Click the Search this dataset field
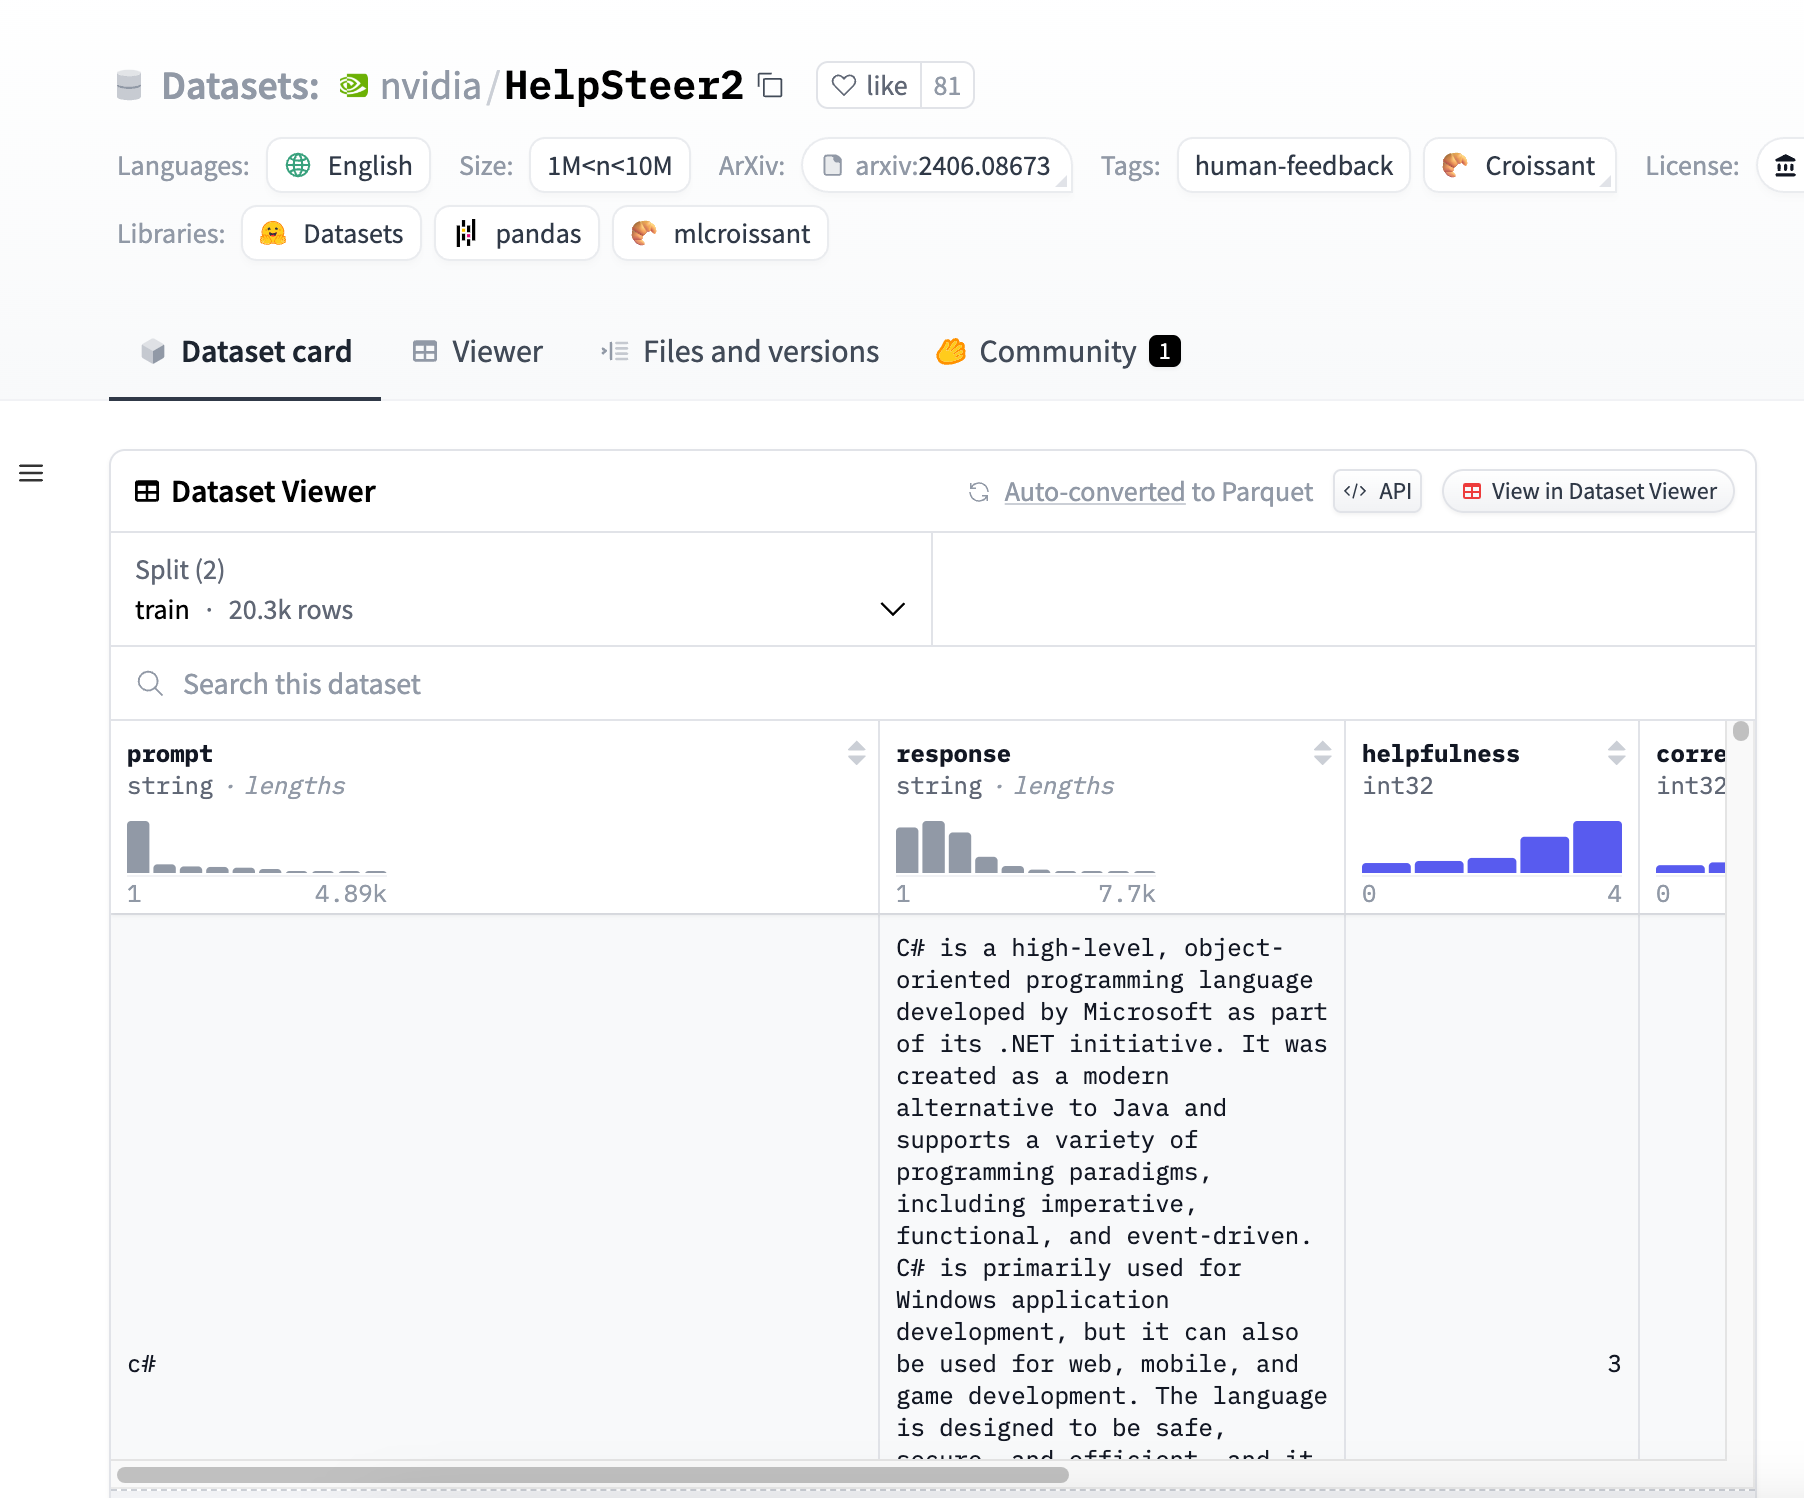This screenshot has height=1498, width=1804. click(x=932, y=684)
